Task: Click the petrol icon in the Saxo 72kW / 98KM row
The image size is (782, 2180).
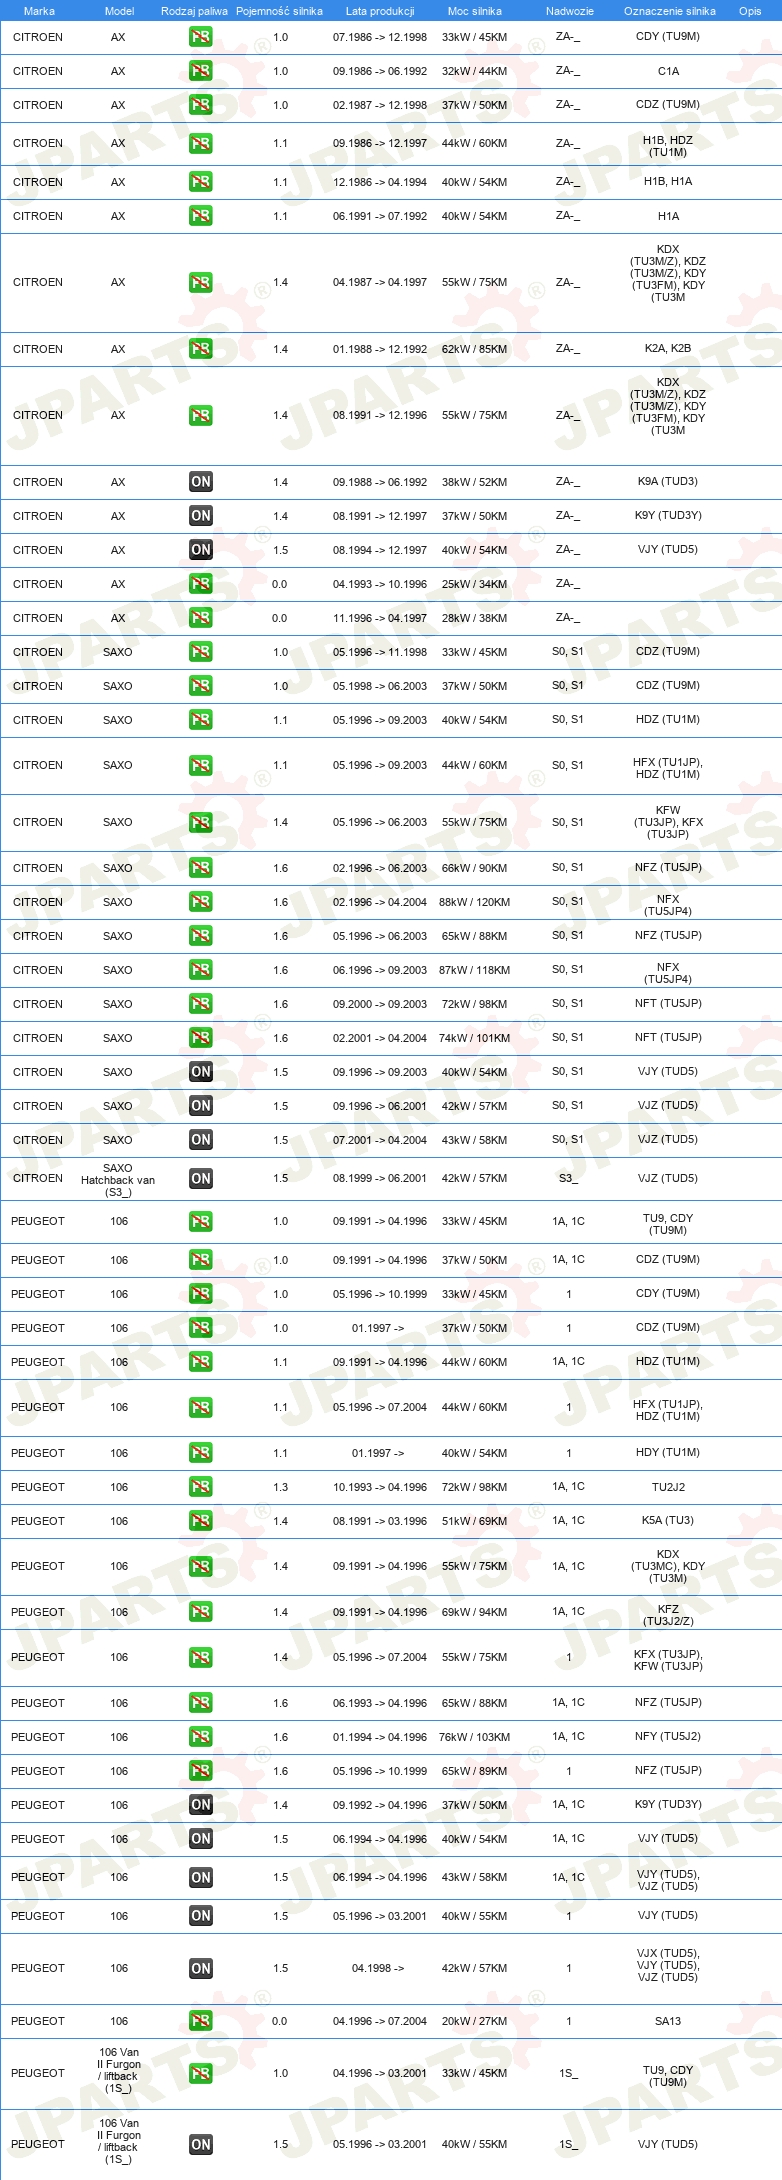Action: [201, 1004]
